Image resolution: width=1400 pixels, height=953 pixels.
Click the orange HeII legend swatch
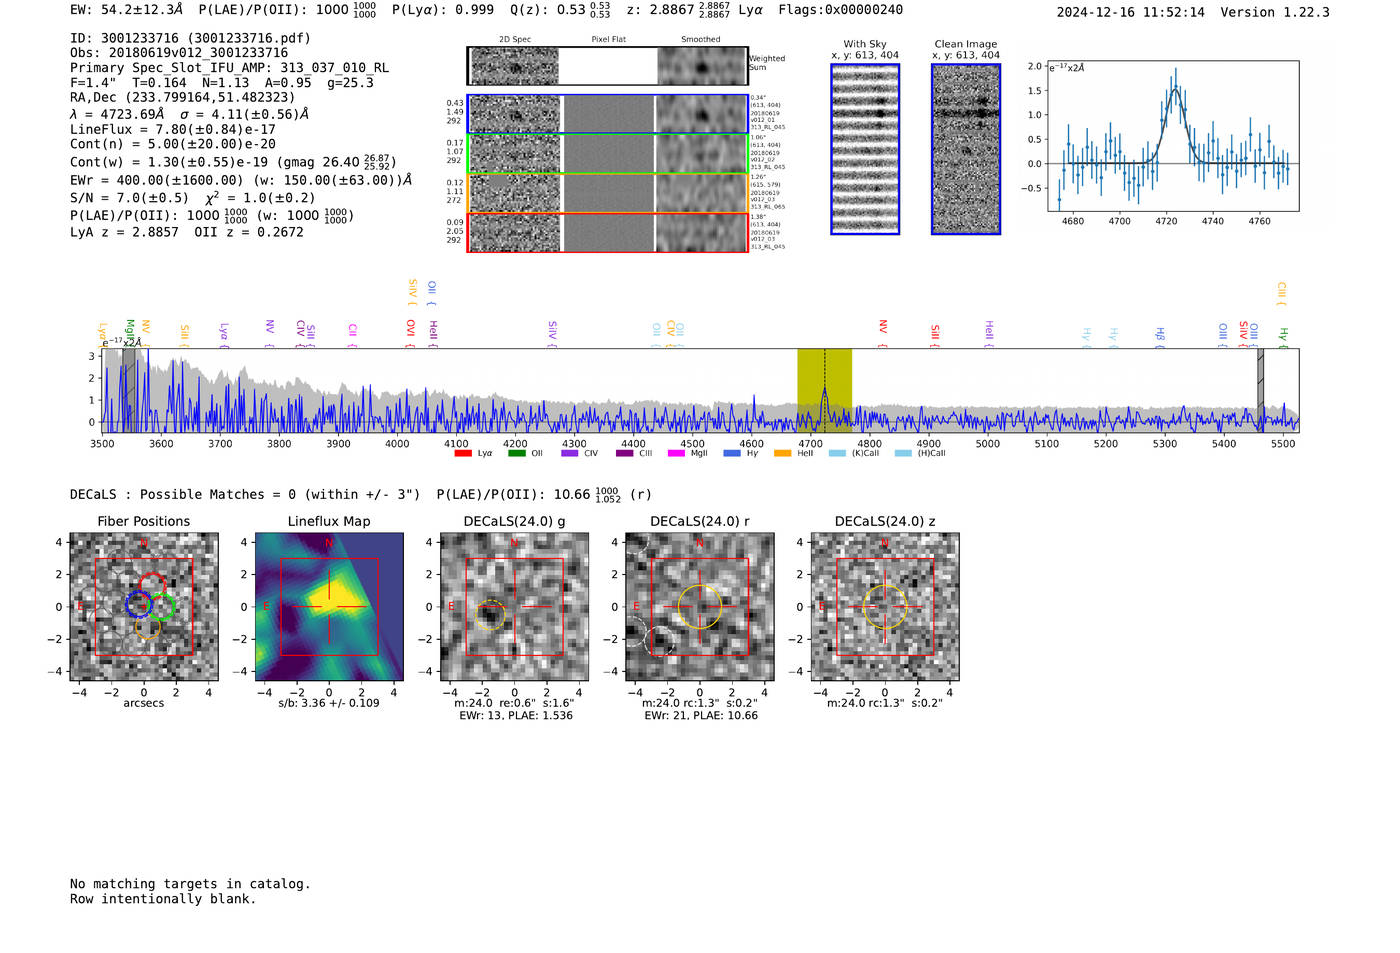tap(783, 453)
